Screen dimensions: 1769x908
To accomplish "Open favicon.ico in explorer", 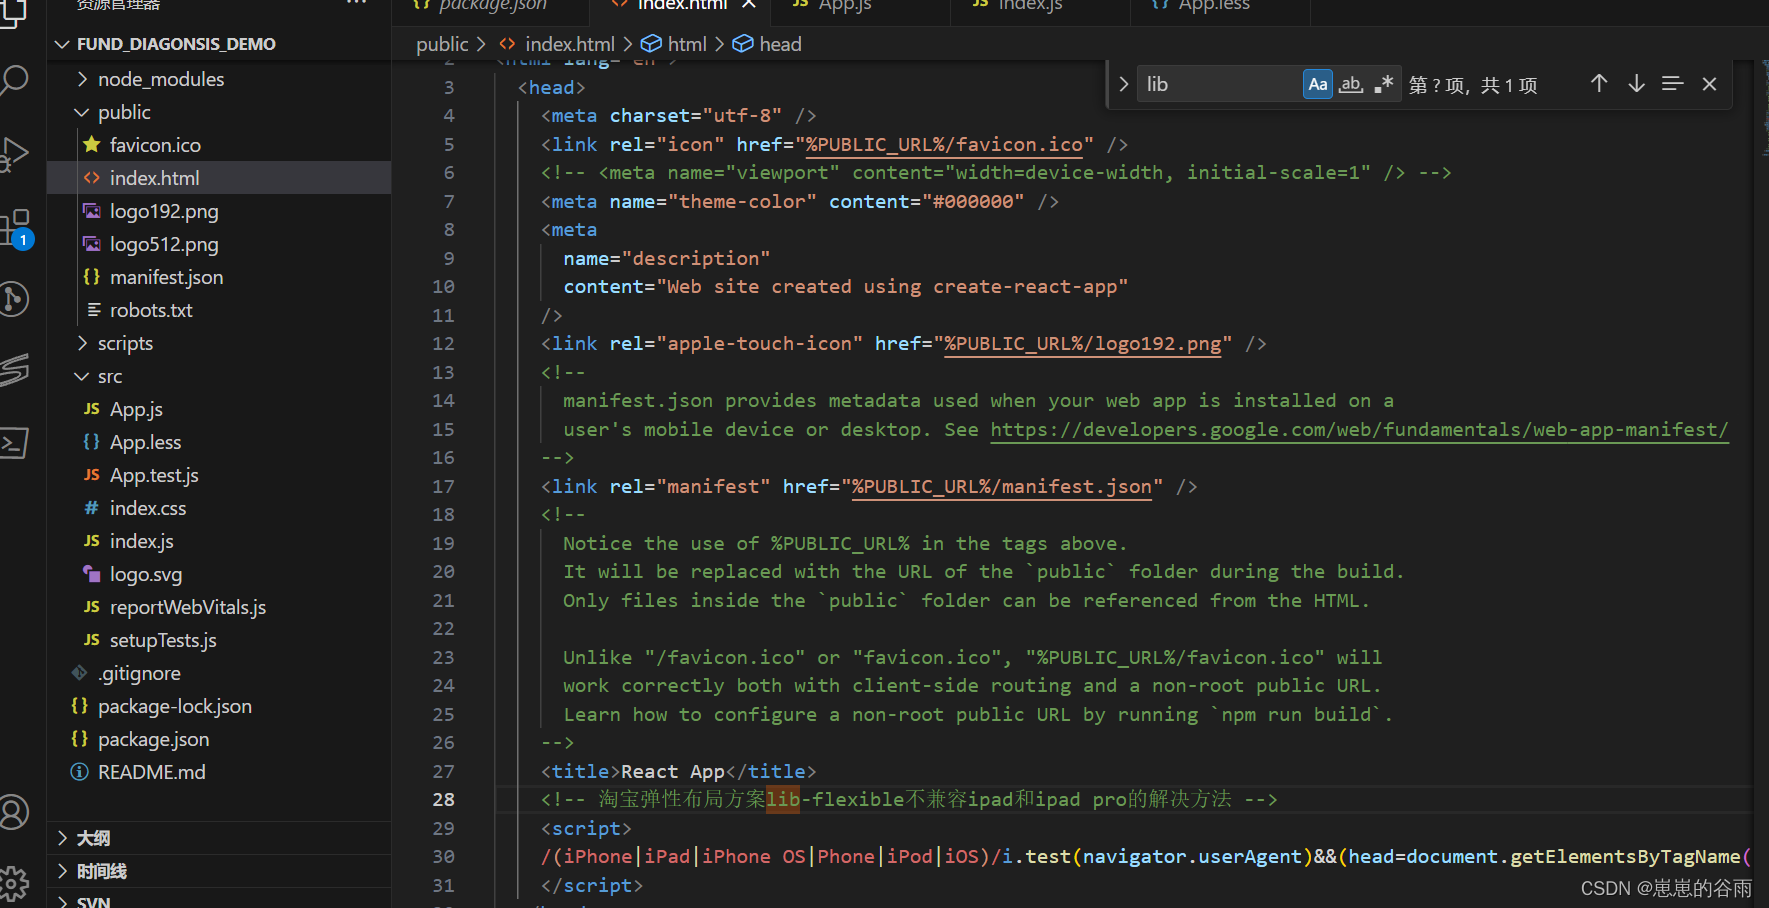I will coord(155,145).
